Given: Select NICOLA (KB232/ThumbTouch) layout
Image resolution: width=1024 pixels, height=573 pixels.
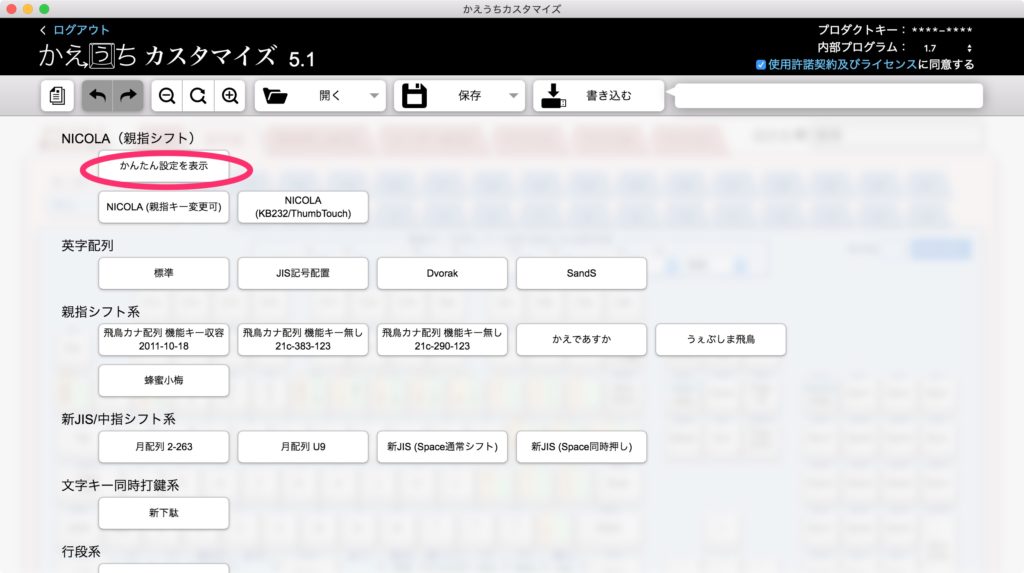Looking at the screenshot, I should [302, 207].
